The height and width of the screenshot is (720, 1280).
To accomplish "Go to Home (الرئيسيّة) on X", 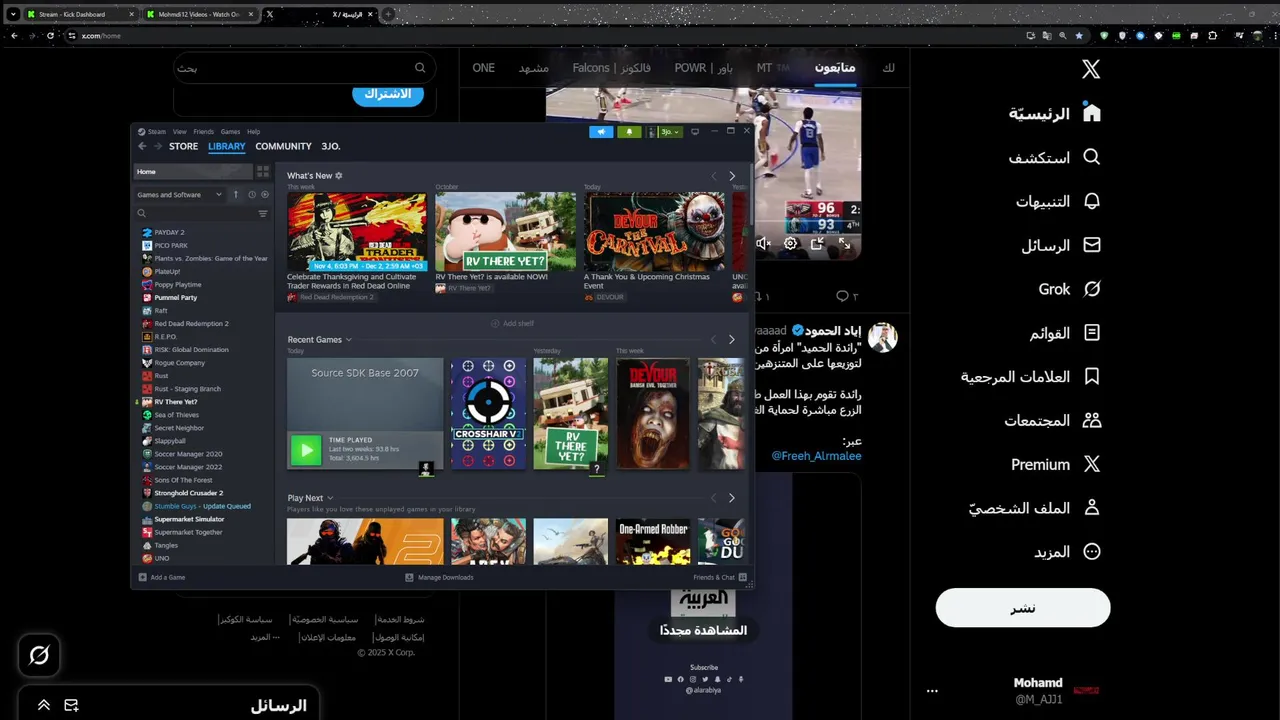I will click(x=1055, y=113).
